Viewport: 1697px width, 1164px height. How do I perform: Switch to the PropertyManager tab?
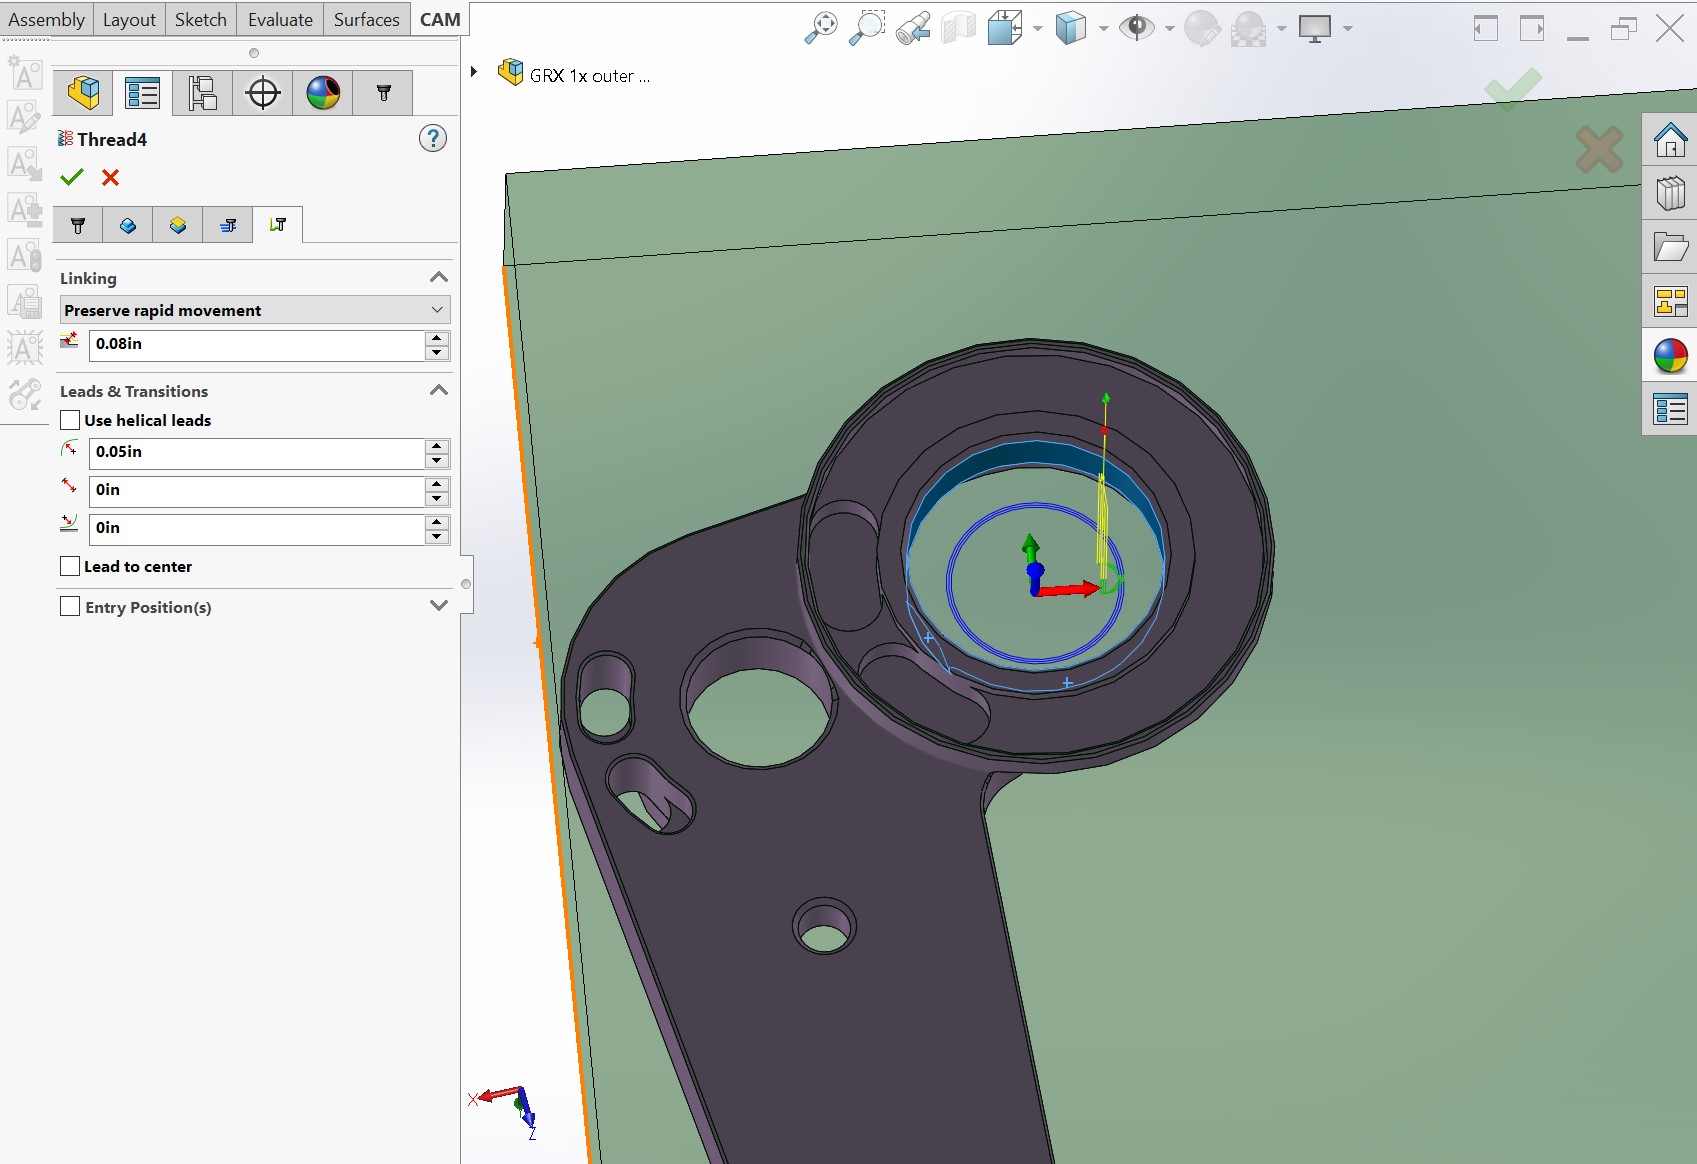[x=143, y=93]
